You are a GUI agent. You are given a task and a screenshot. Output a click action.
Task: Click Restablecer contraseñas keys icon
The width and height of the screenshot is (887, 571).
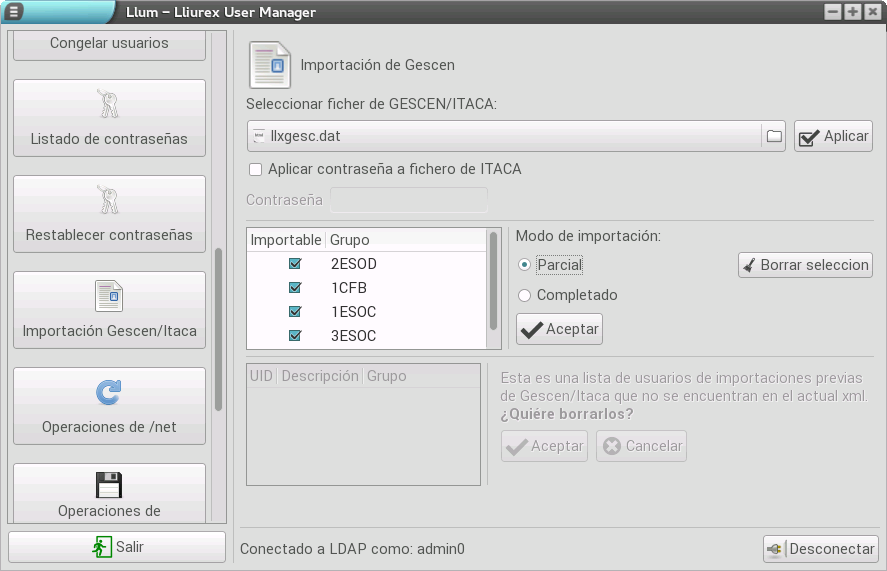[108, 200]
